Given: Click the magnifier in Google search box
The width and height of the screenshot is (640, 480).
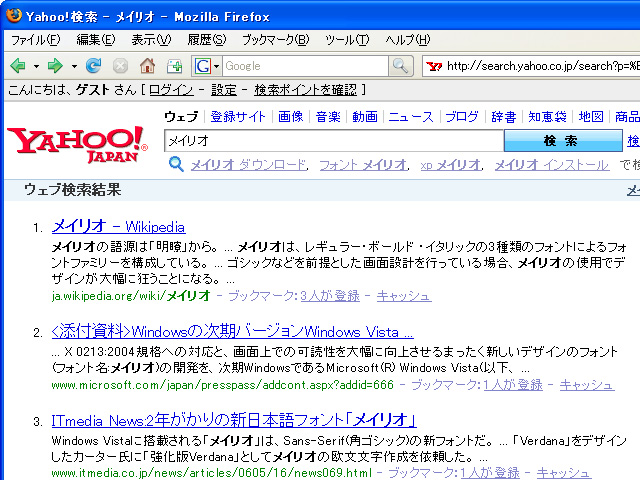Looking at the screenshot, I should click(400, 66).
